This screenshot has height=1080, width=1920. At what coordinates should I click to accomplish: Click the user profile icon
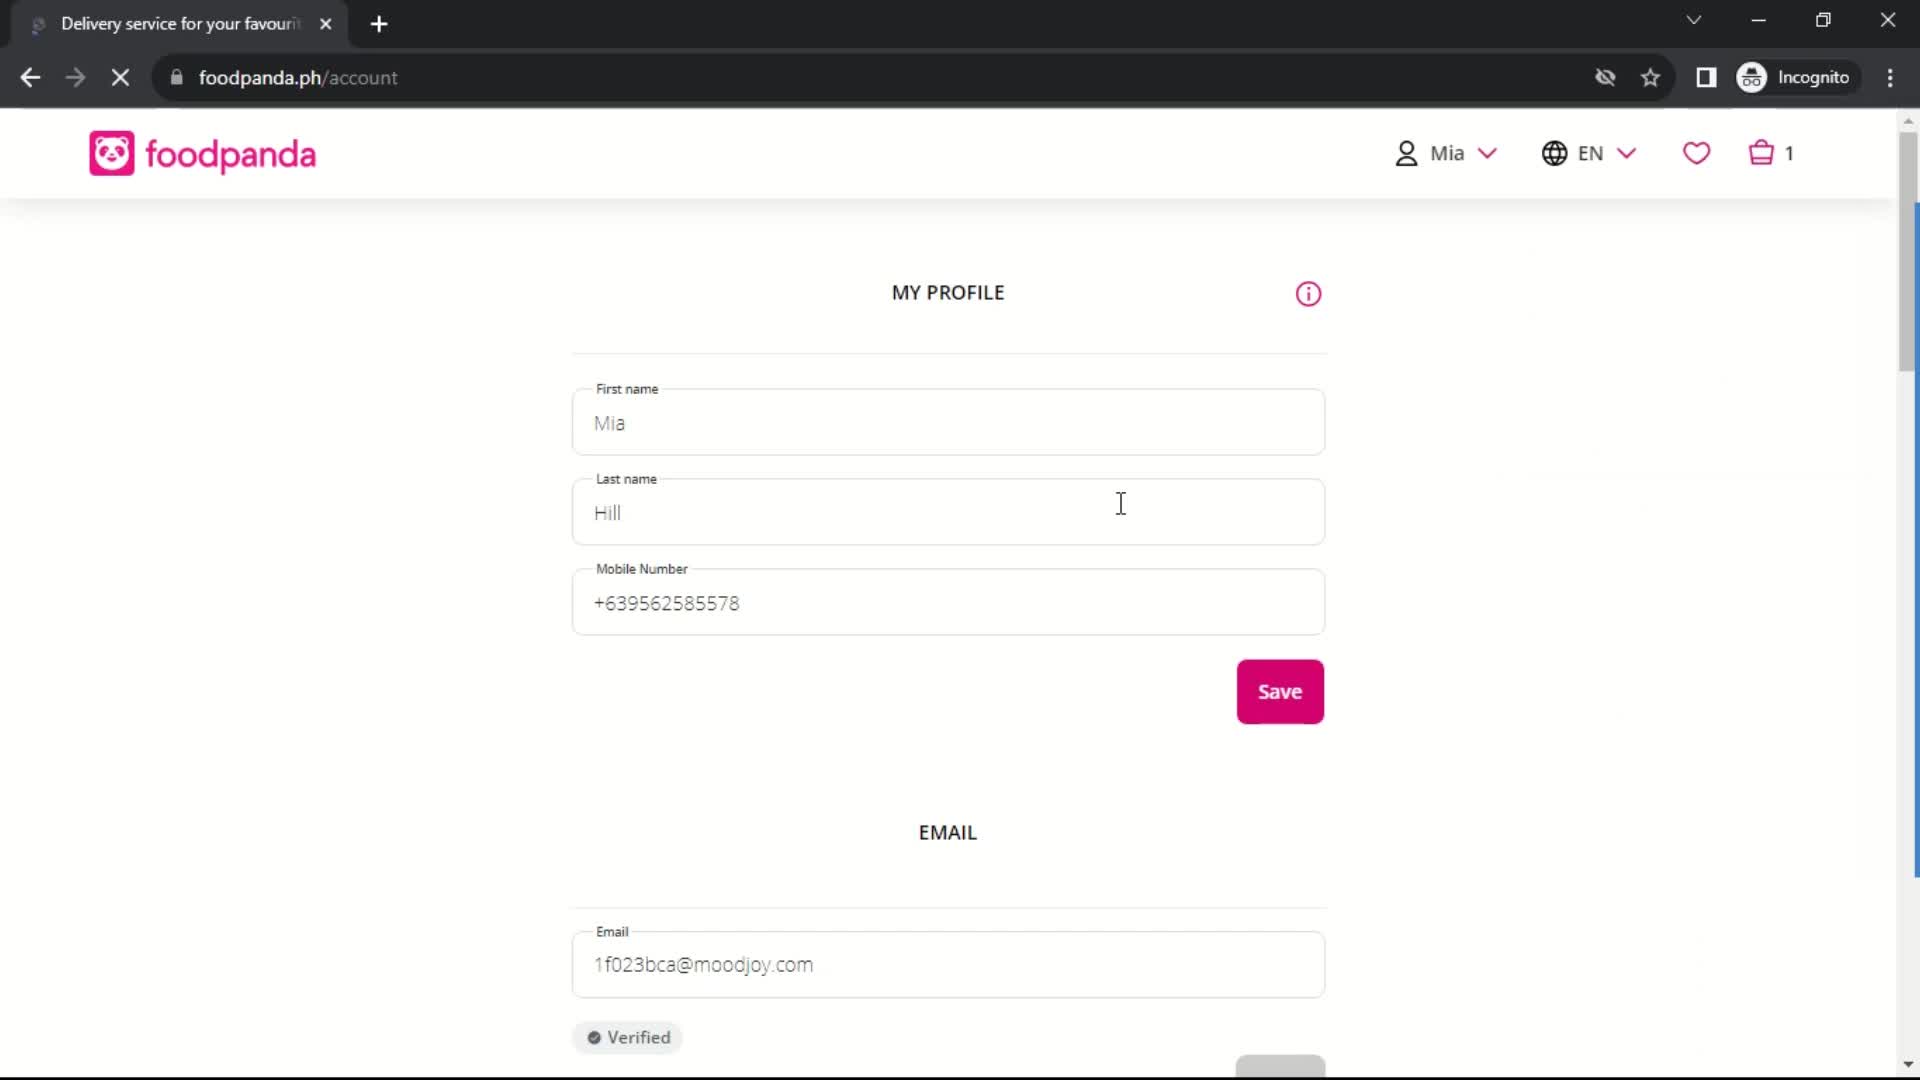pos(1406,153)
